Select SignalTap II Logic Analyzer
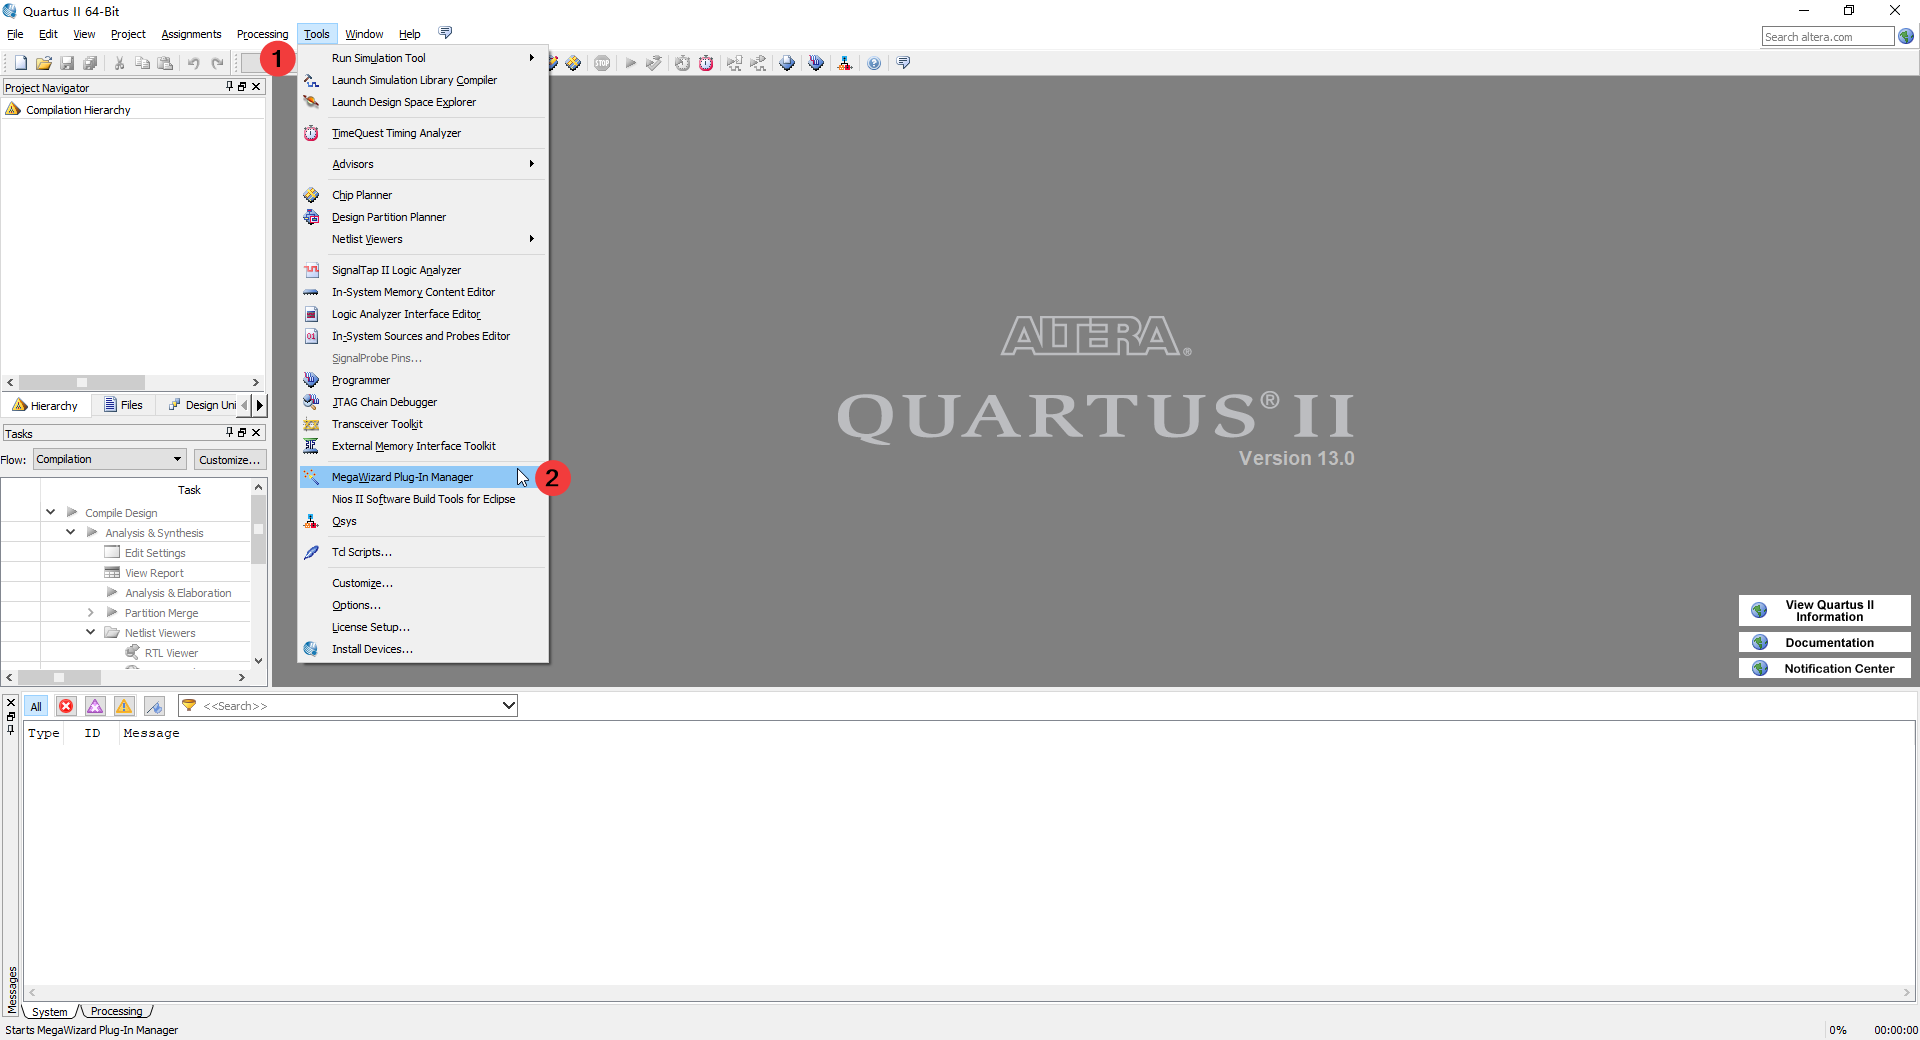Screen dimensions: 1920x1040 pos(424,270)
